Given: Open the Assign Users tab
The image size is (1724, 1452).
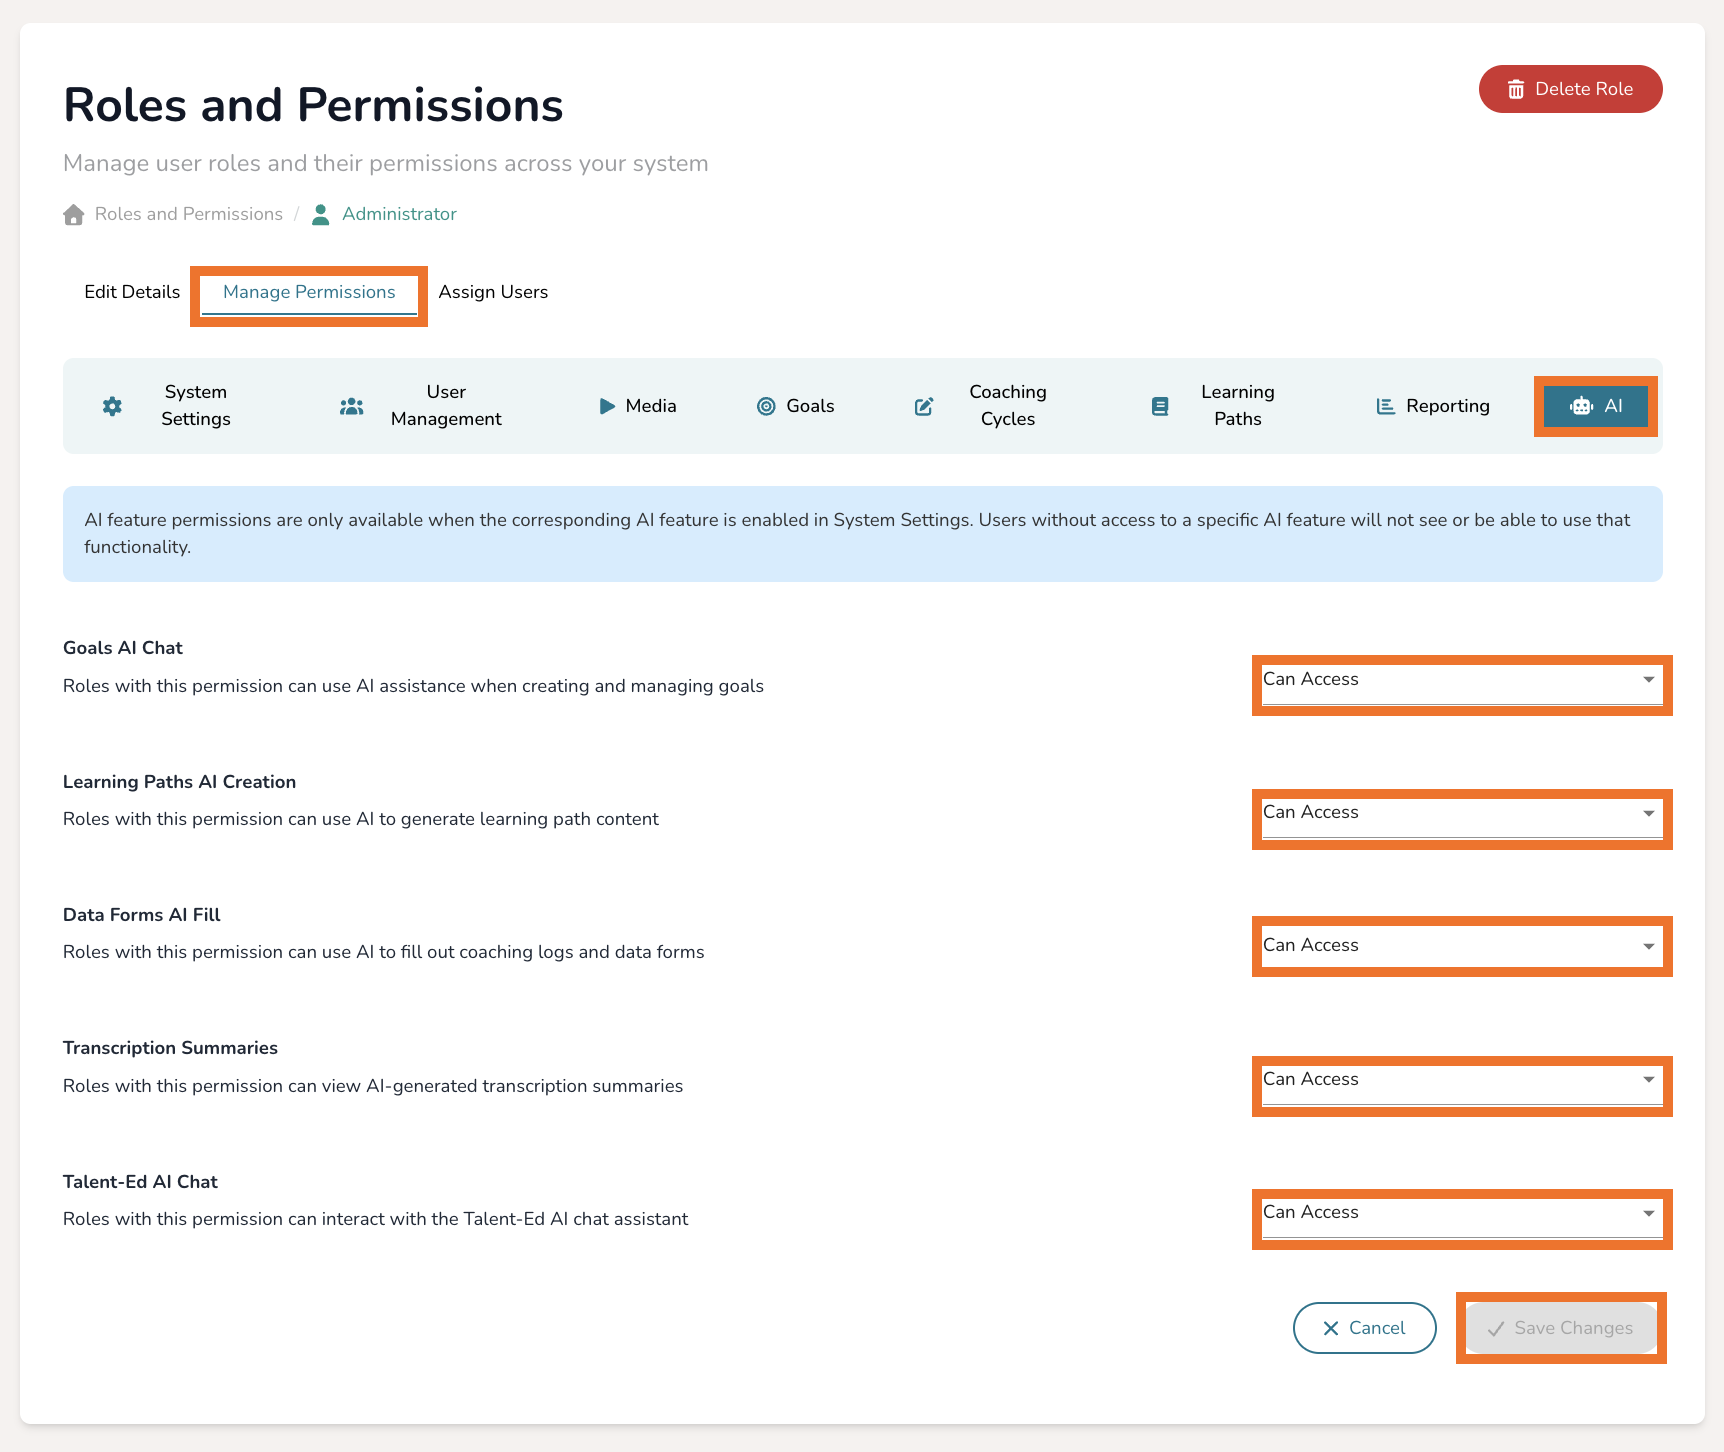Looking at the screenshot, I should (493, 292).
